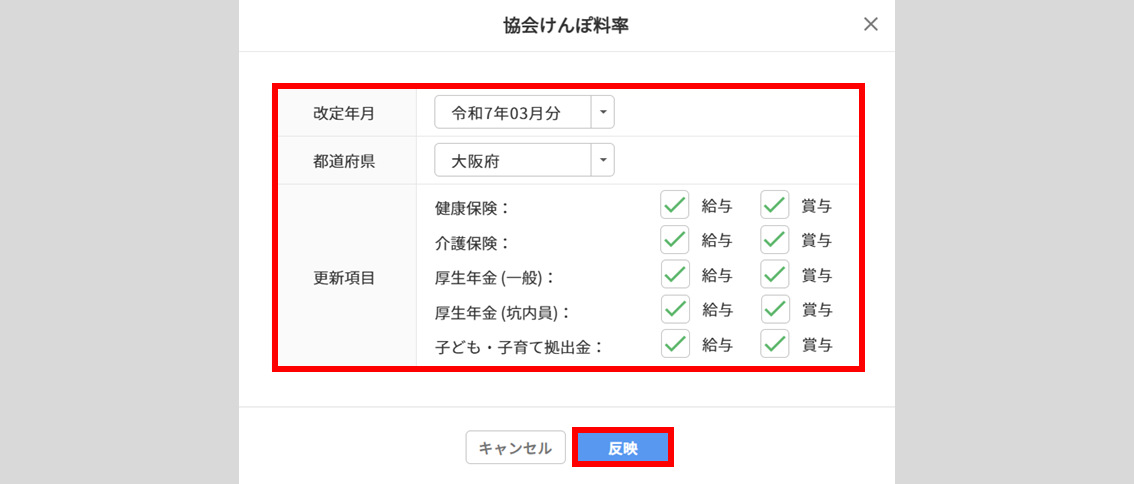Click the 健康保険 row label
1134x484 pixels.
tap(472, 208)
